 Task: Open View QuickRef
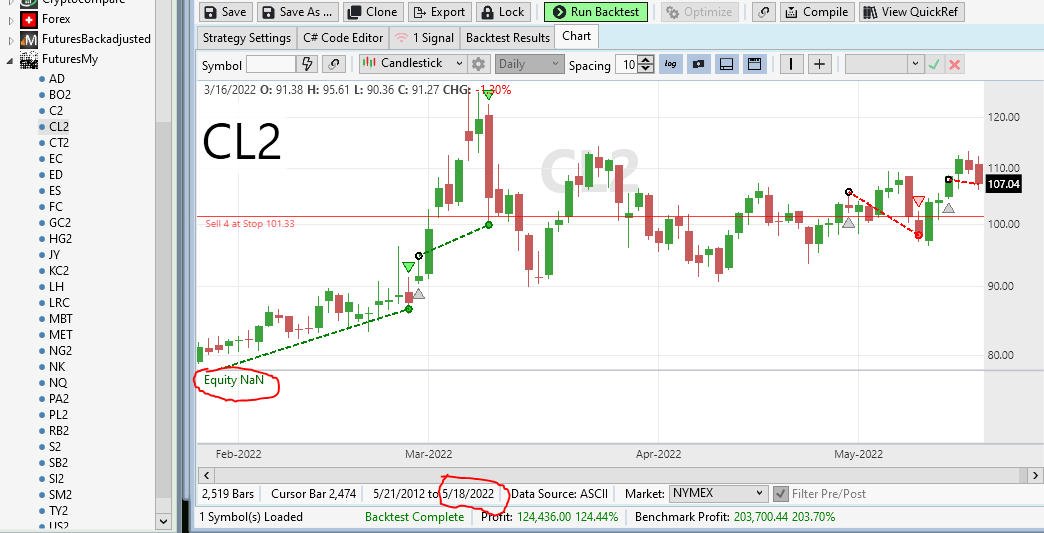[x=912, y=12]
